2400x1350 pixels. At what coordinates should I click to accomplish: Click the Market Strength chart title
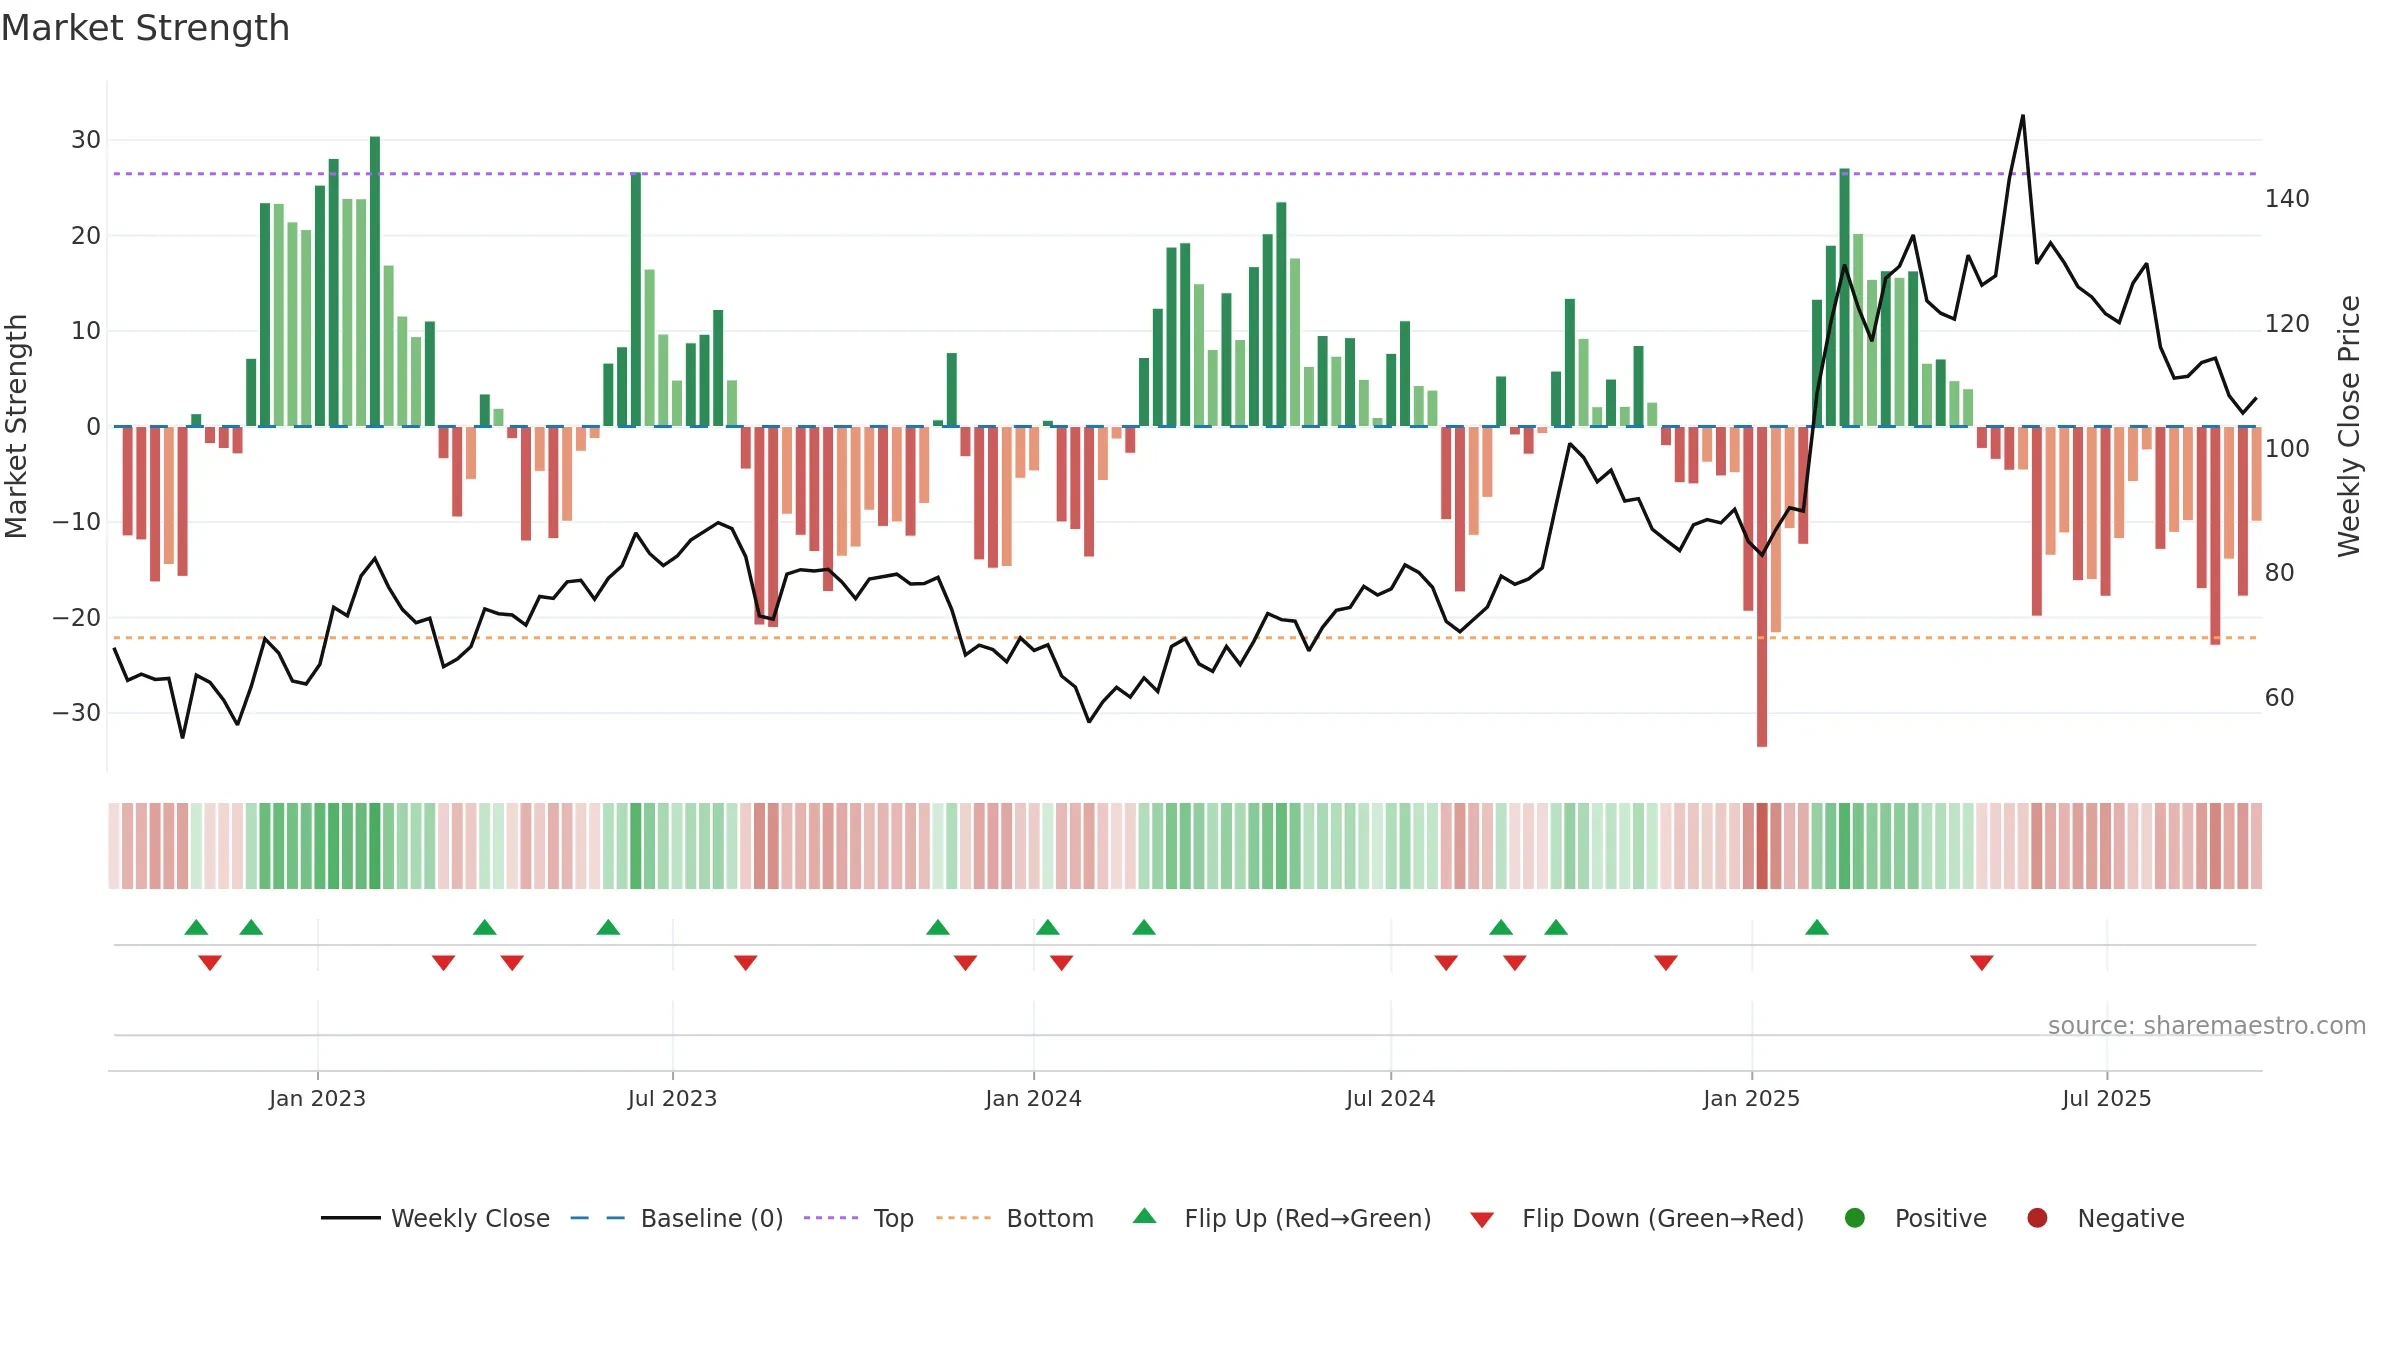point(145,28)
